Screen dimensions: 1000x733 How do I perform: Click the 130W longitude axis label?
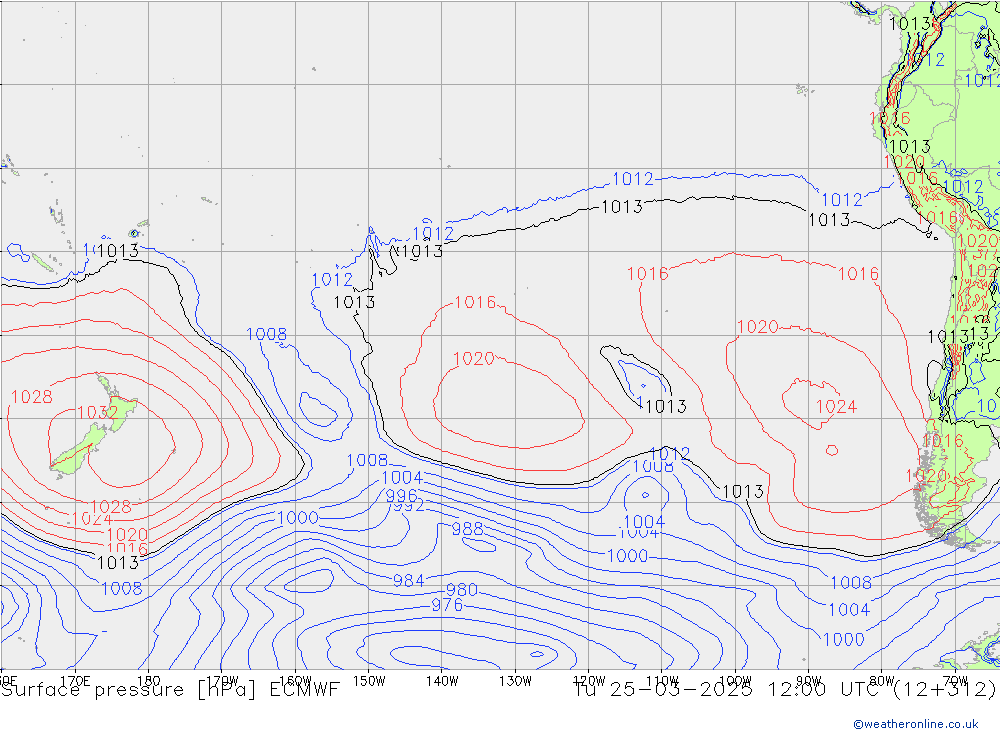(x=515, y=681)
